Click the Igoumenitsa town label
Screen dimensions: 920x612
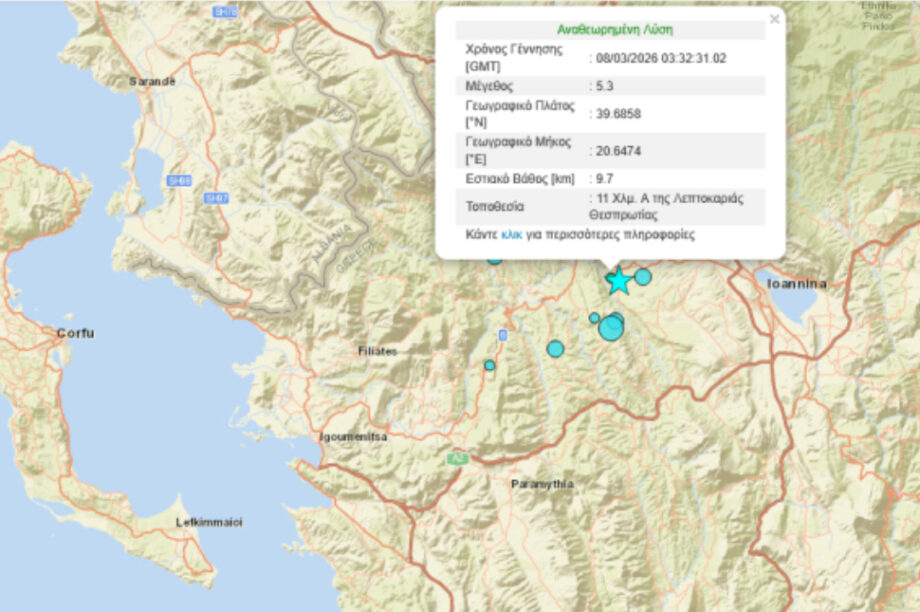(x=352, y=437)
